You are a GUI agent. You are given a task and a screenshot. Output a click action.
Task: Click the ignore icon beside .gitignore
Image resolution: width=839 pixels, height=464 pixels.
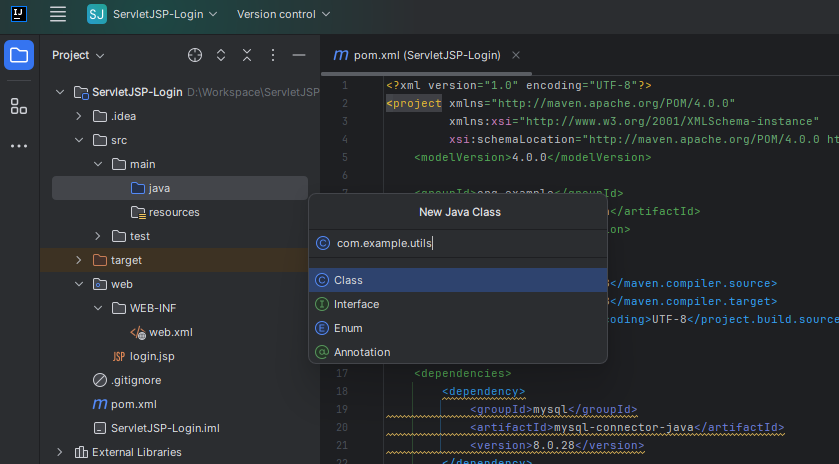100,380
